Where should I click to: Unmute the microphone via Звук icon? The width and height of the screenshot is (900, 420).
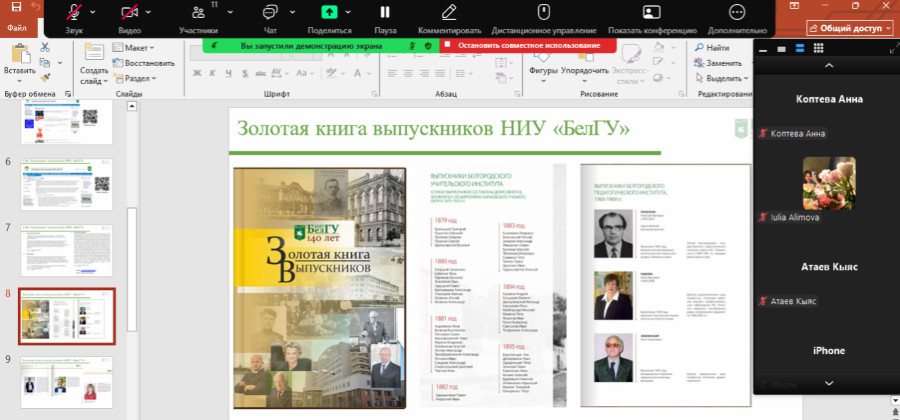[x=74, y=11]
